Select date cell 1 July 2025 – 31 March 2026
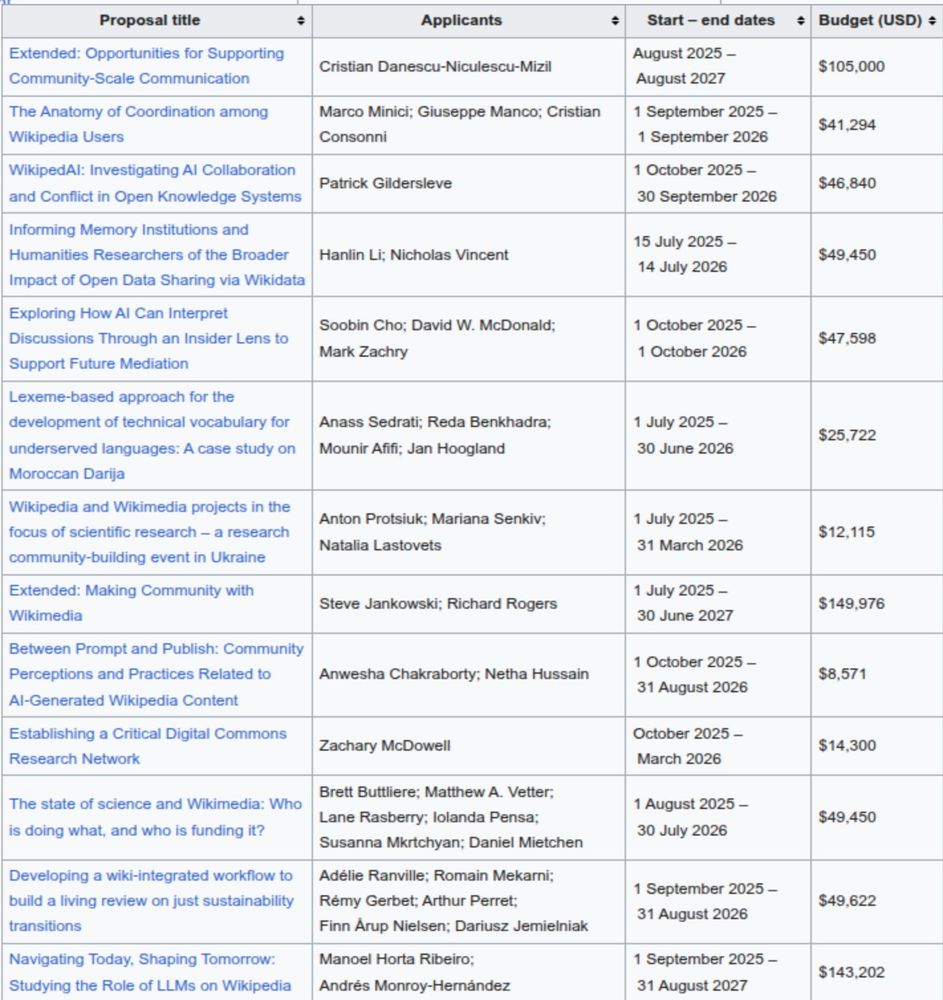 click(718, 533)
